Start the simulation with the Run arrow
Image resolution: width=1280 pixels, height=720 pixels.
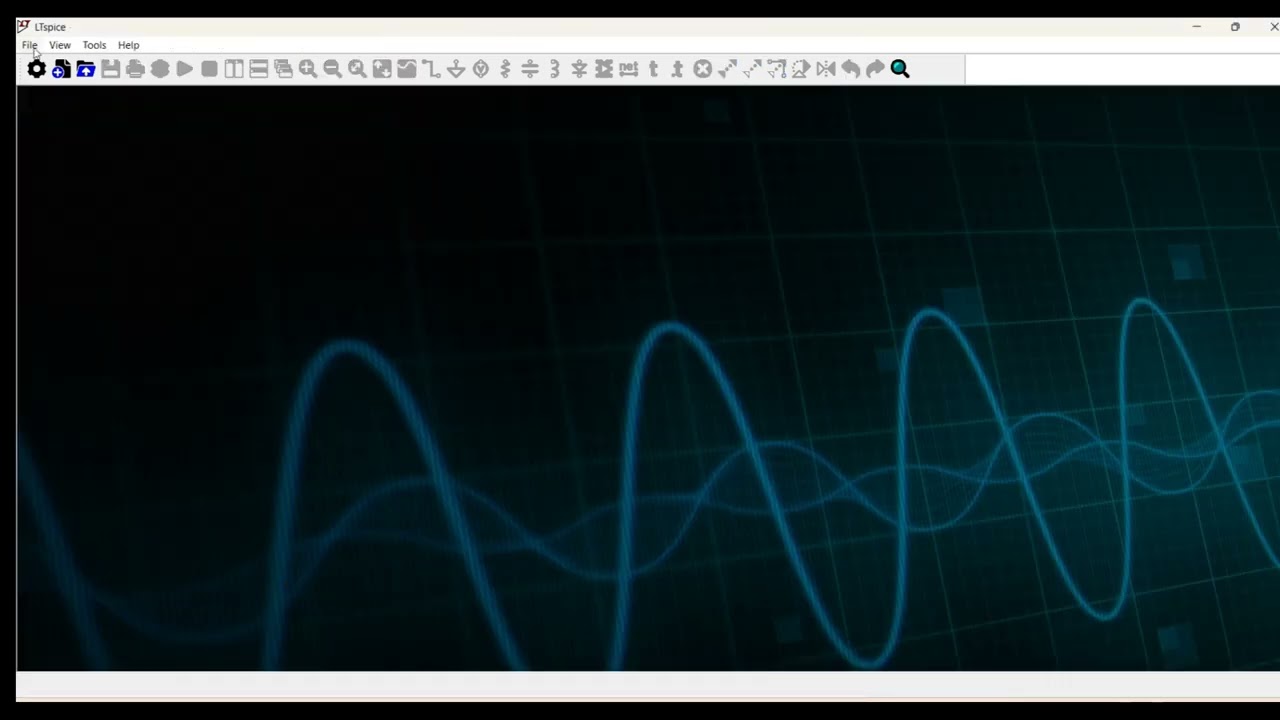pos(185,69)
